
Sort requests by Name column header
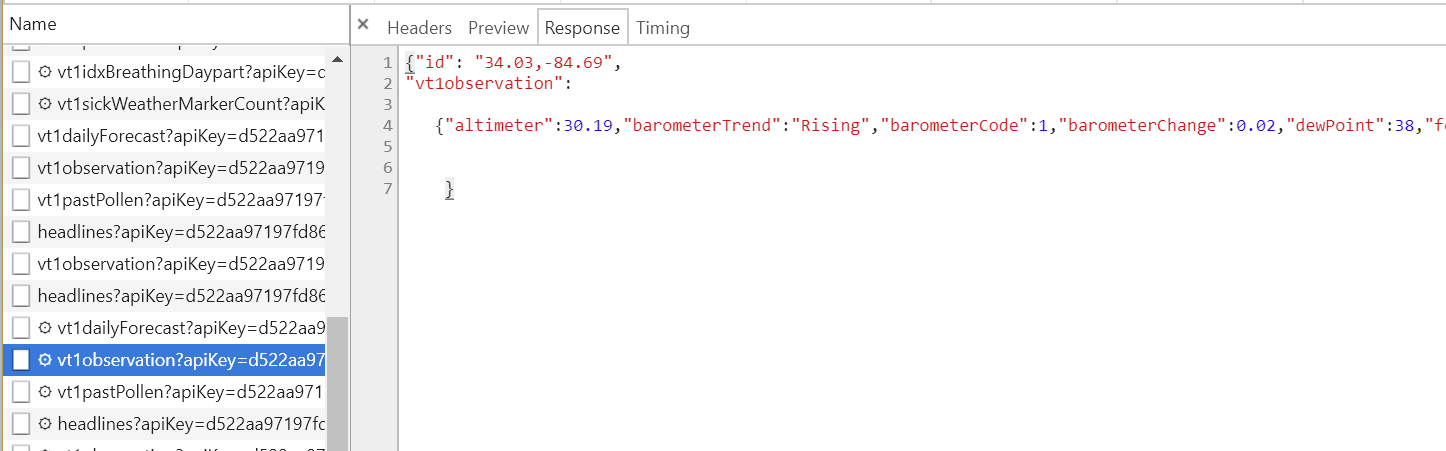174,24
